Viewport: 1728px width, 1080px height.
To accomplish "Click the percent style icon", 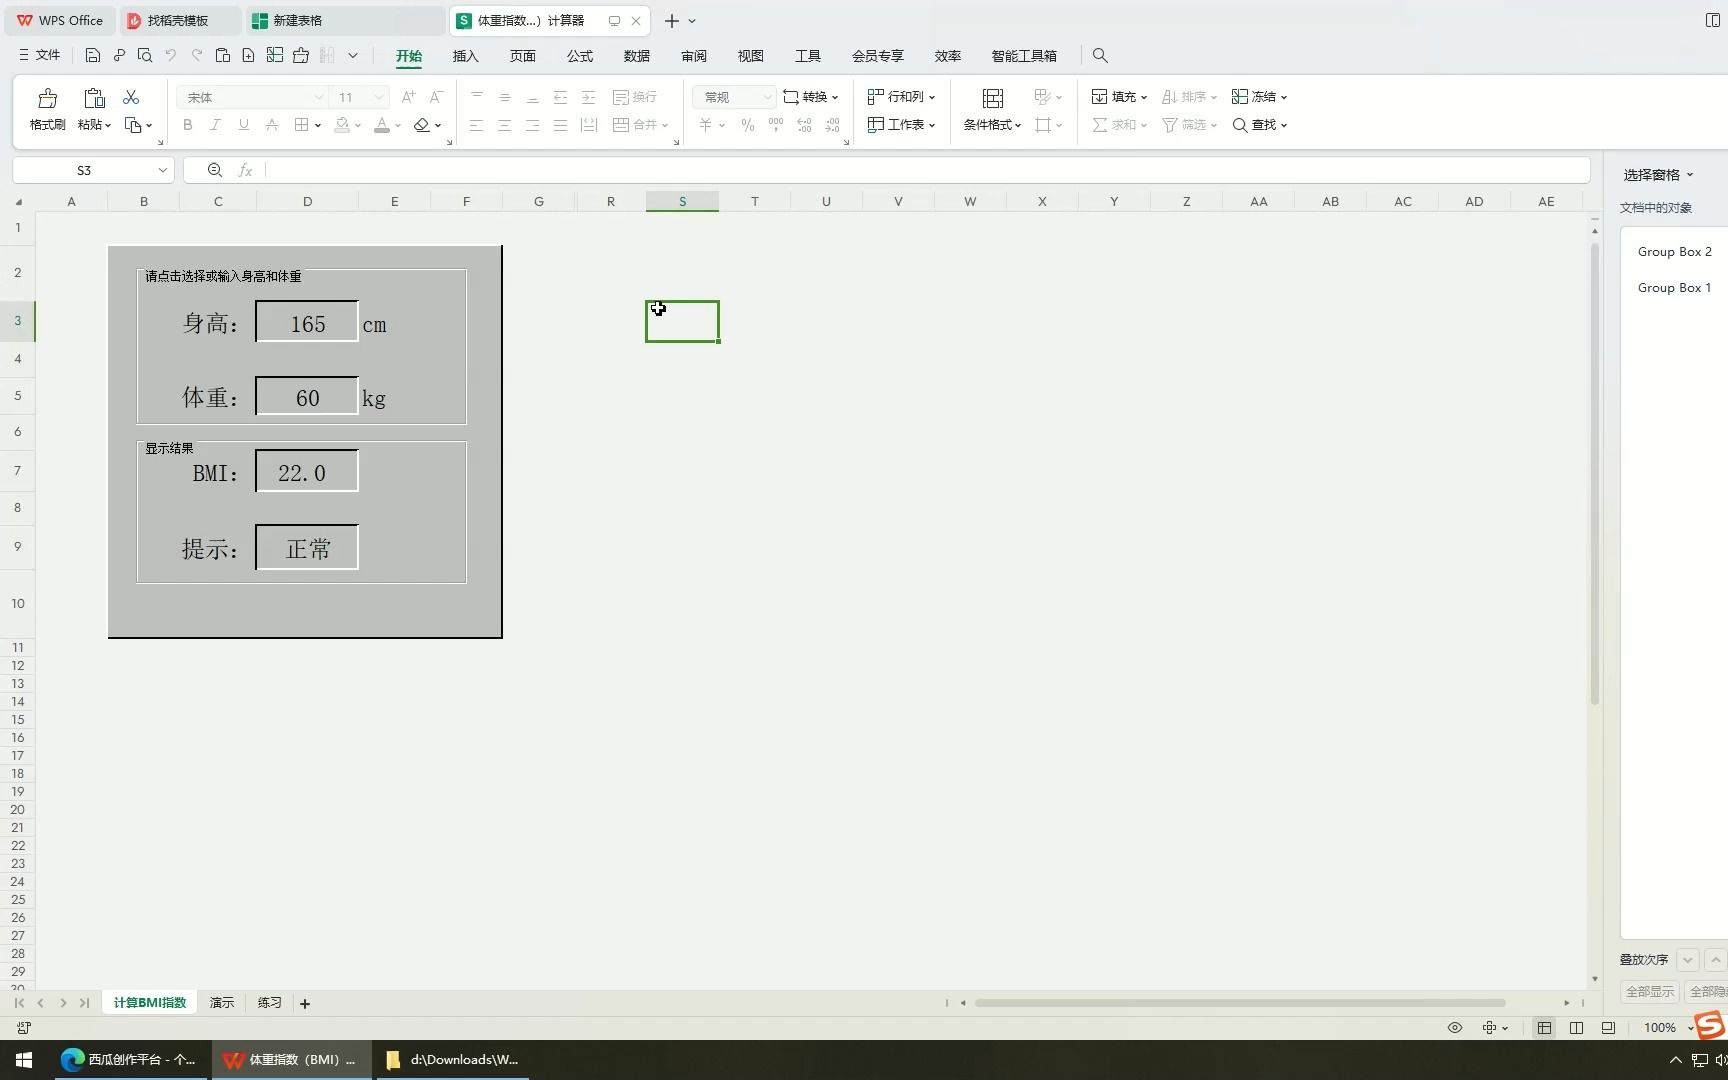I will [748, 125].
